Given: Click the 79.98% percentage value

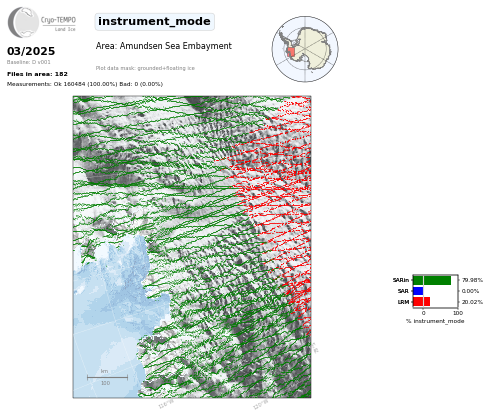Looking at the screenshot, I should 472,280.
